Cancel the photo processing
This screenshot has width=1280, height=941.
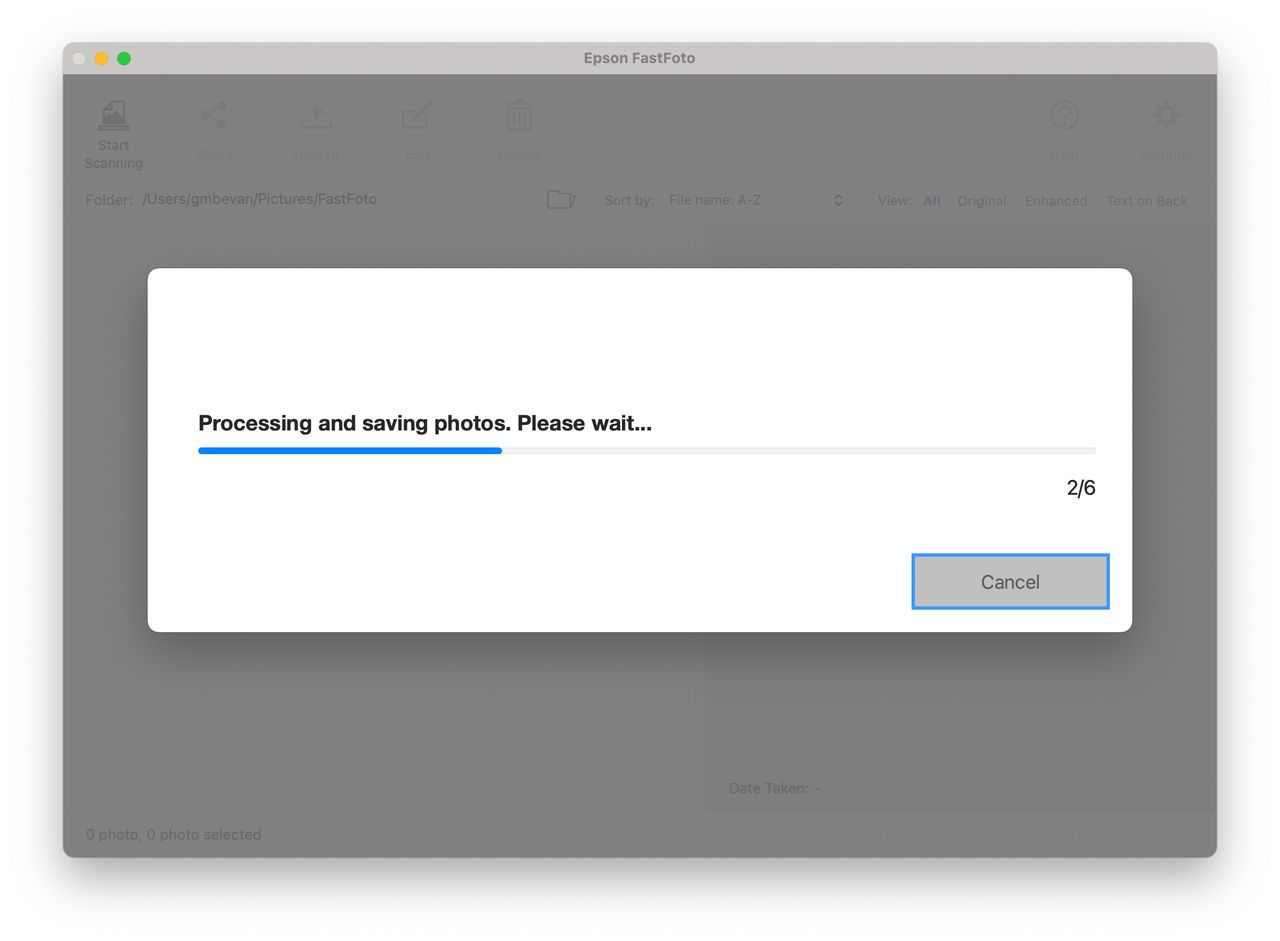(1010, 582)
